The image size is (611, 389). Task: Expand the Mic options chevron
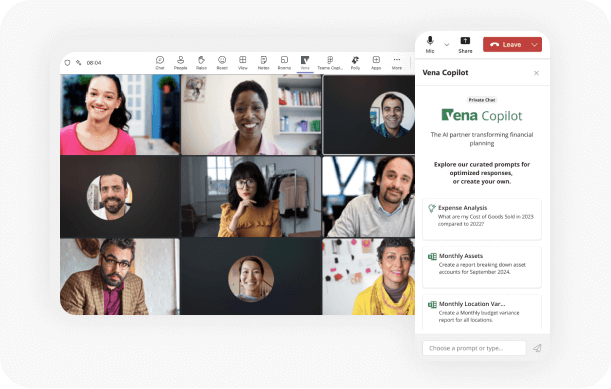[447, 45]
